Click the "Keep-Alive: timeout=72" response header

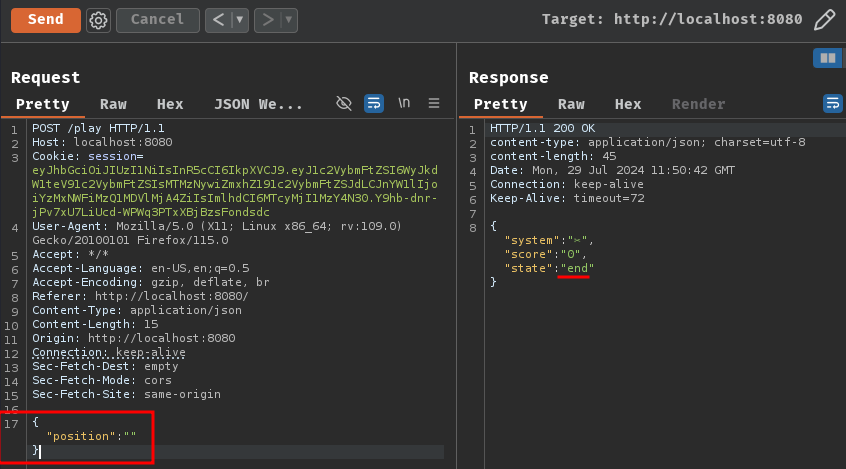click(x=567, y=199)
